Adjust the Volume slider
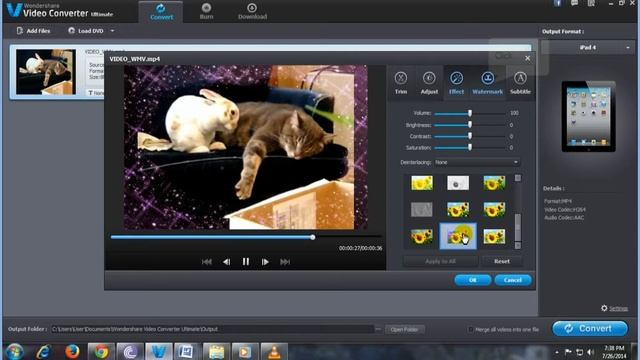Image resolution: width=640 pixels, height=360 pixels. pos(470,113)
